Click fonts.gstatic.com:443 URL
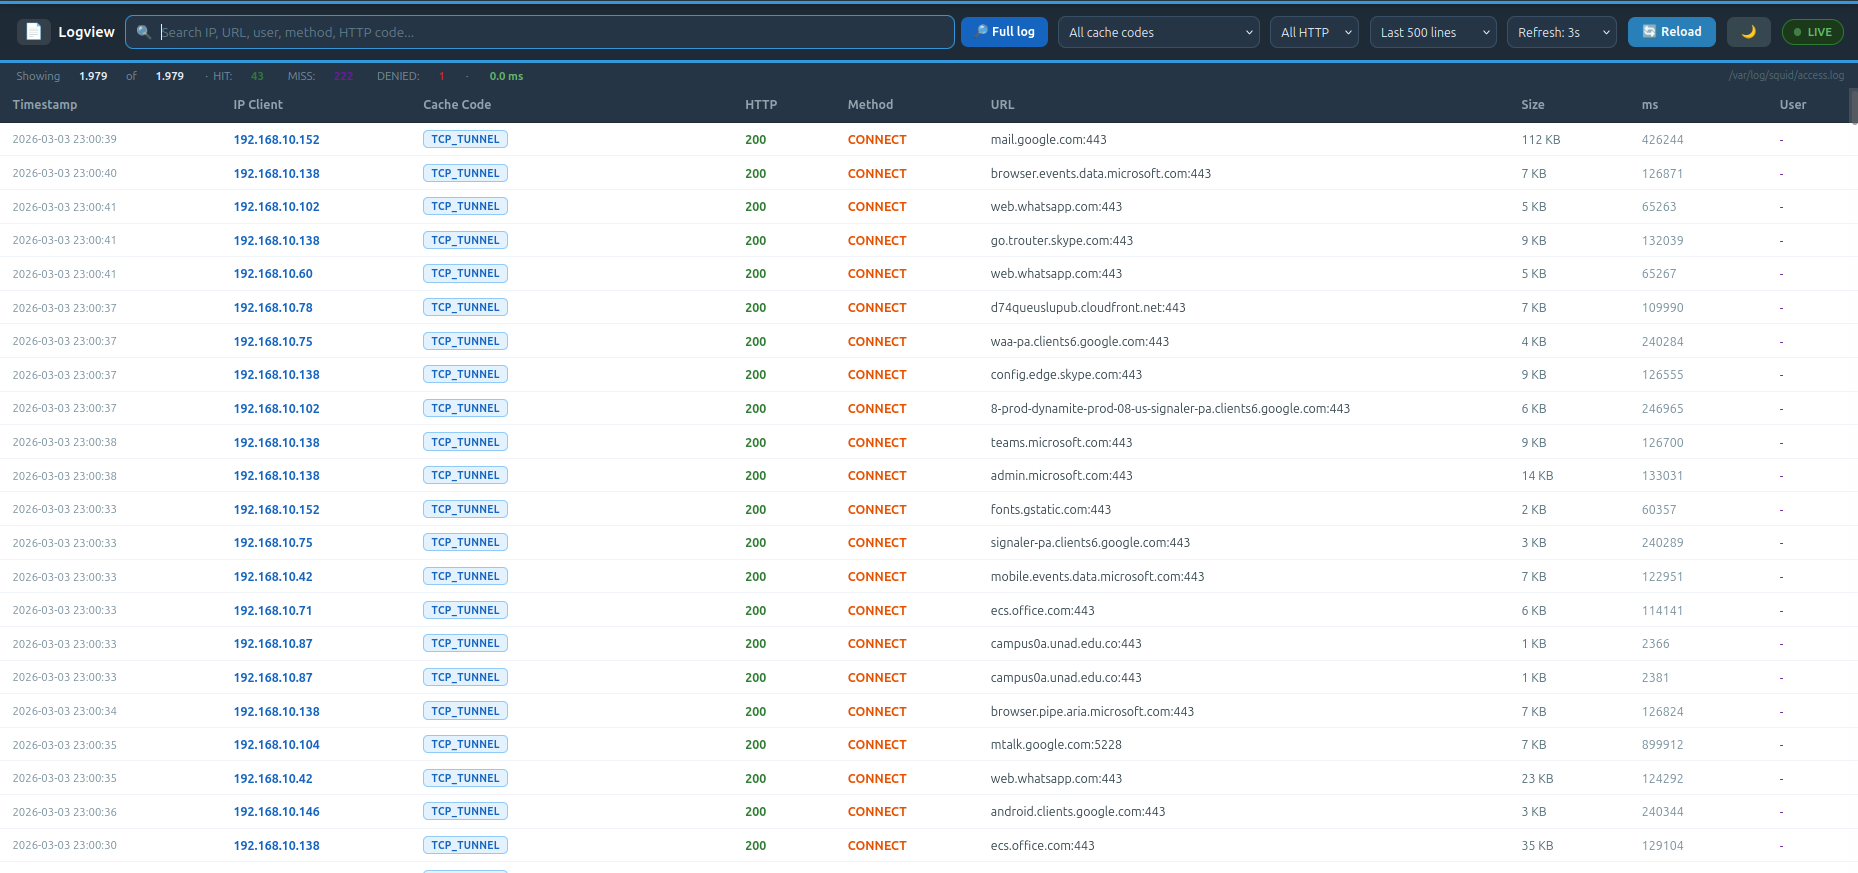Image resolution: width=1858 pixels, height=873 pixels. (x=1050, y=510)
